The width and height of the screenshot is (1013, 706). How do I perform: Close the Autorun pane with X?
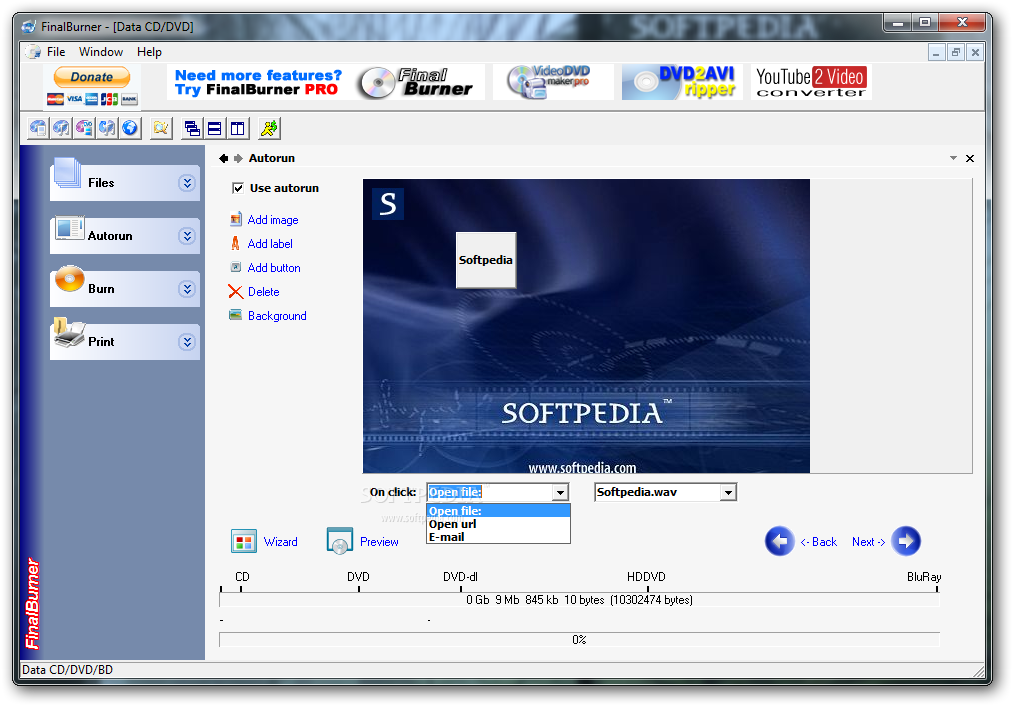click(970, 158)
